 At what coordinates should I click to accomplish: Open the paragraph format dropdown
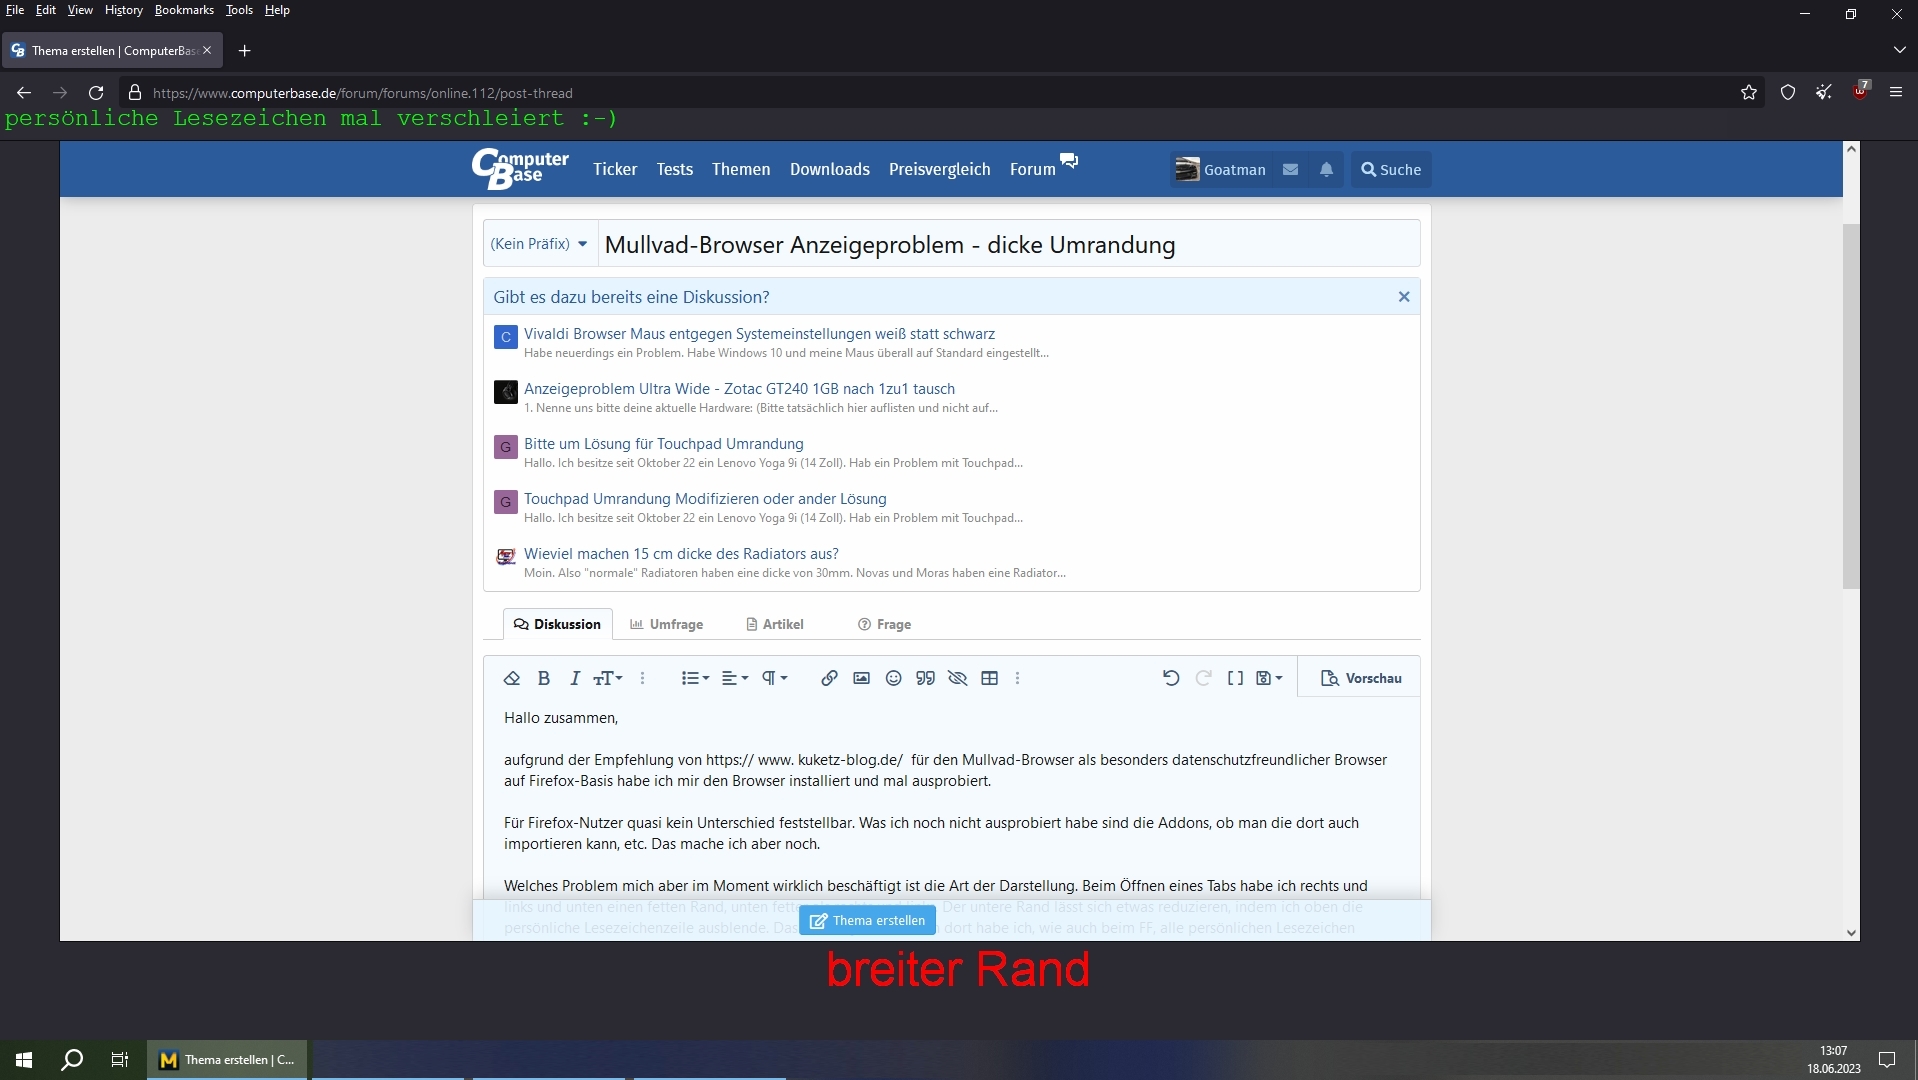click(x=775, y=678)
